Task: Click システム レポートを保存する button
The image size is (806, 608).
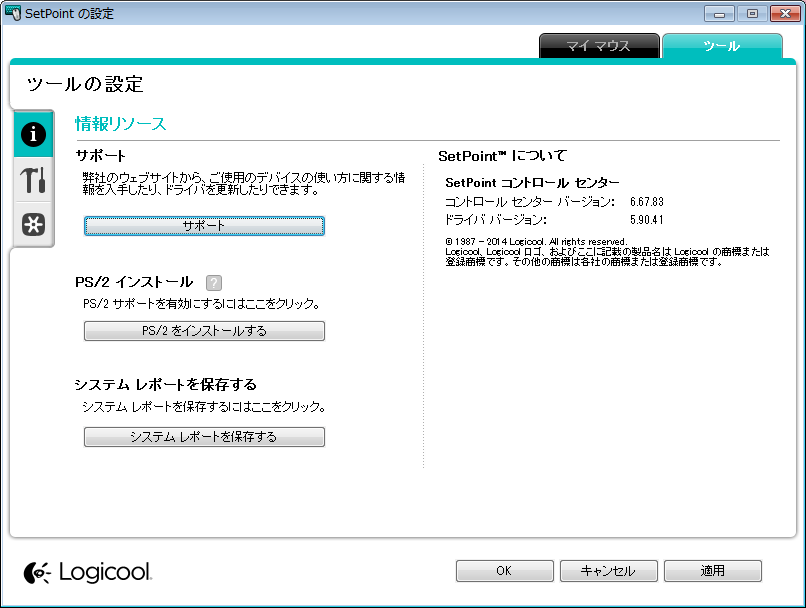Action: pos(204,437)
